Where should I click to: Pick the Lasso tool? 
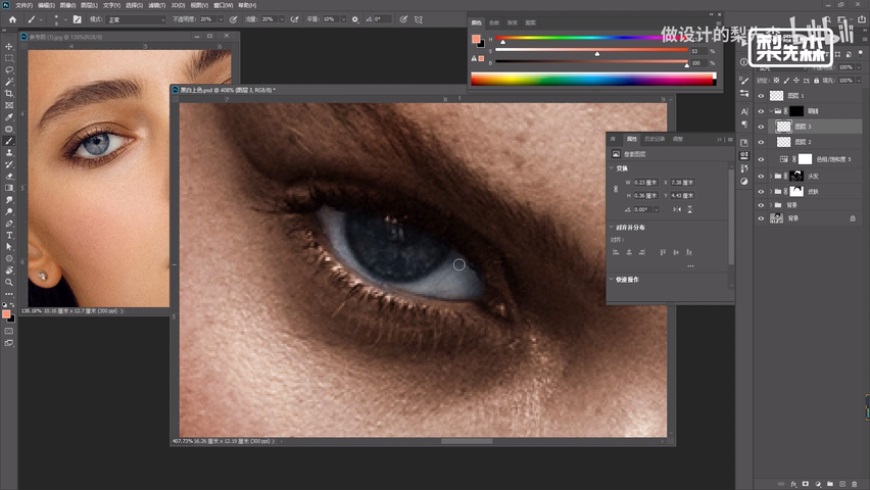pos(9,70)
